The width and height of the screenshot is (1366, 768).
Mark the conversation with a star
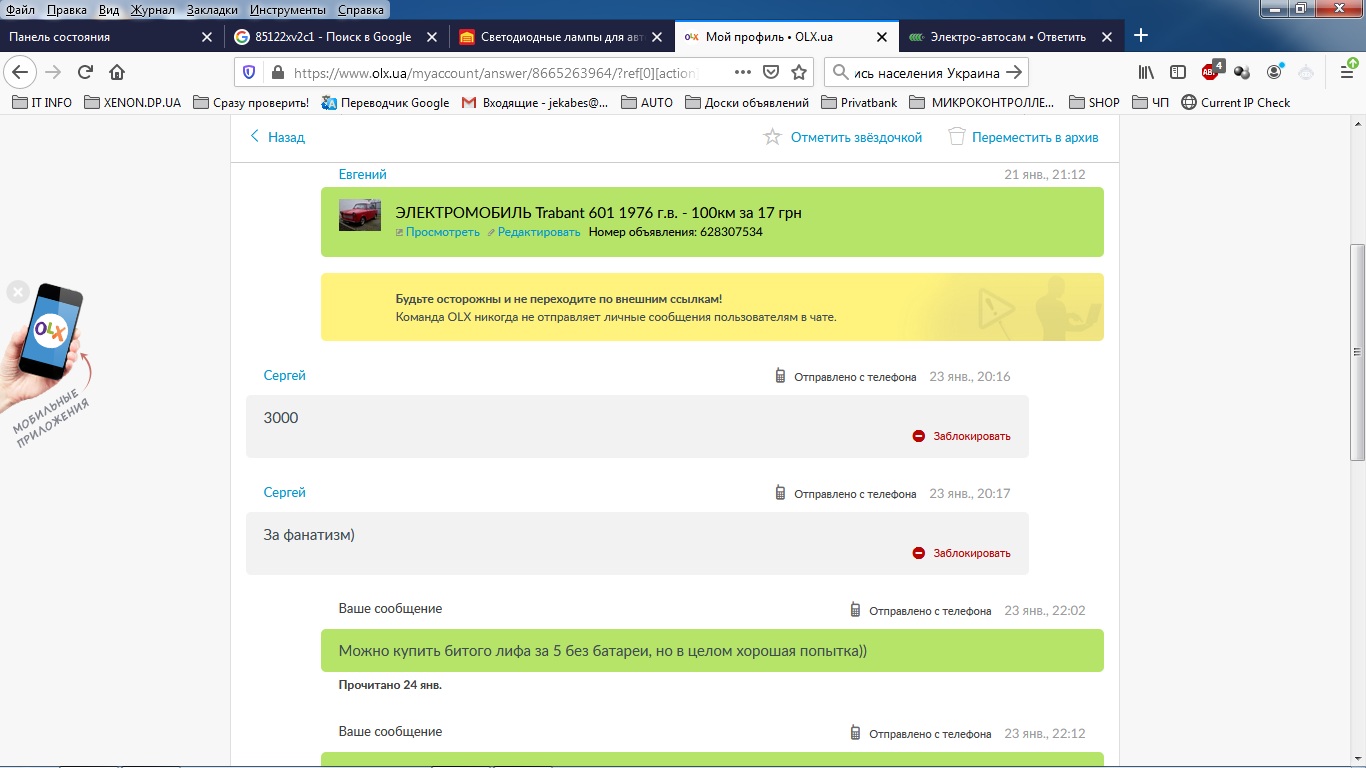(x=842, y=137)
